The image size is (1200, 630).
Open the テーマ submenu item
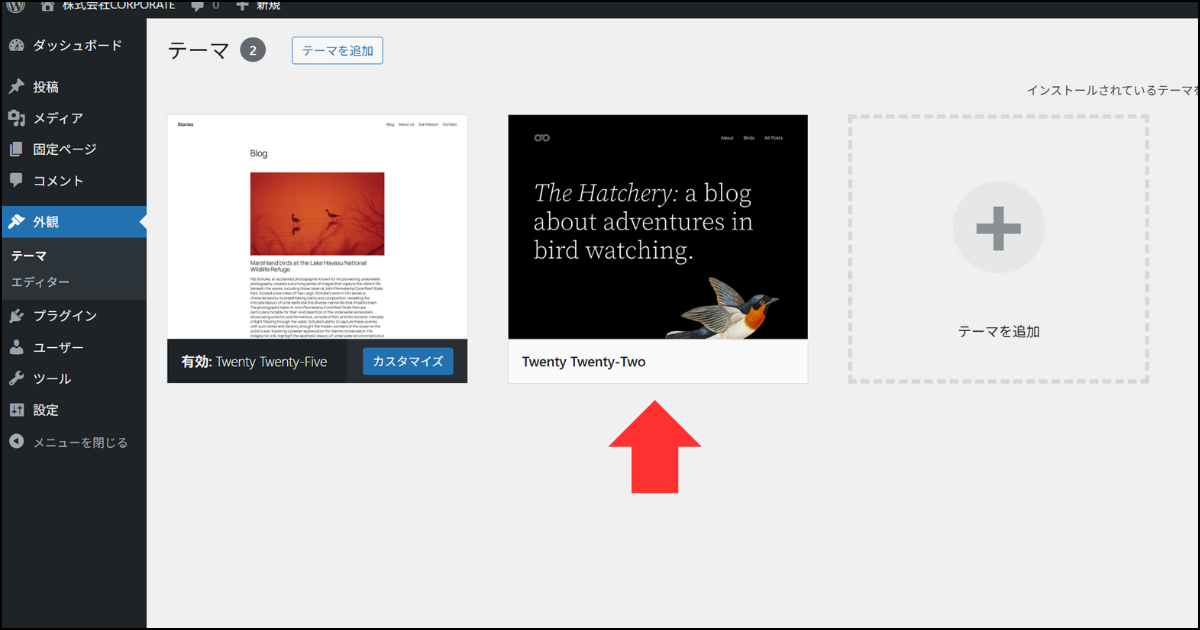[x=29, y=256]
